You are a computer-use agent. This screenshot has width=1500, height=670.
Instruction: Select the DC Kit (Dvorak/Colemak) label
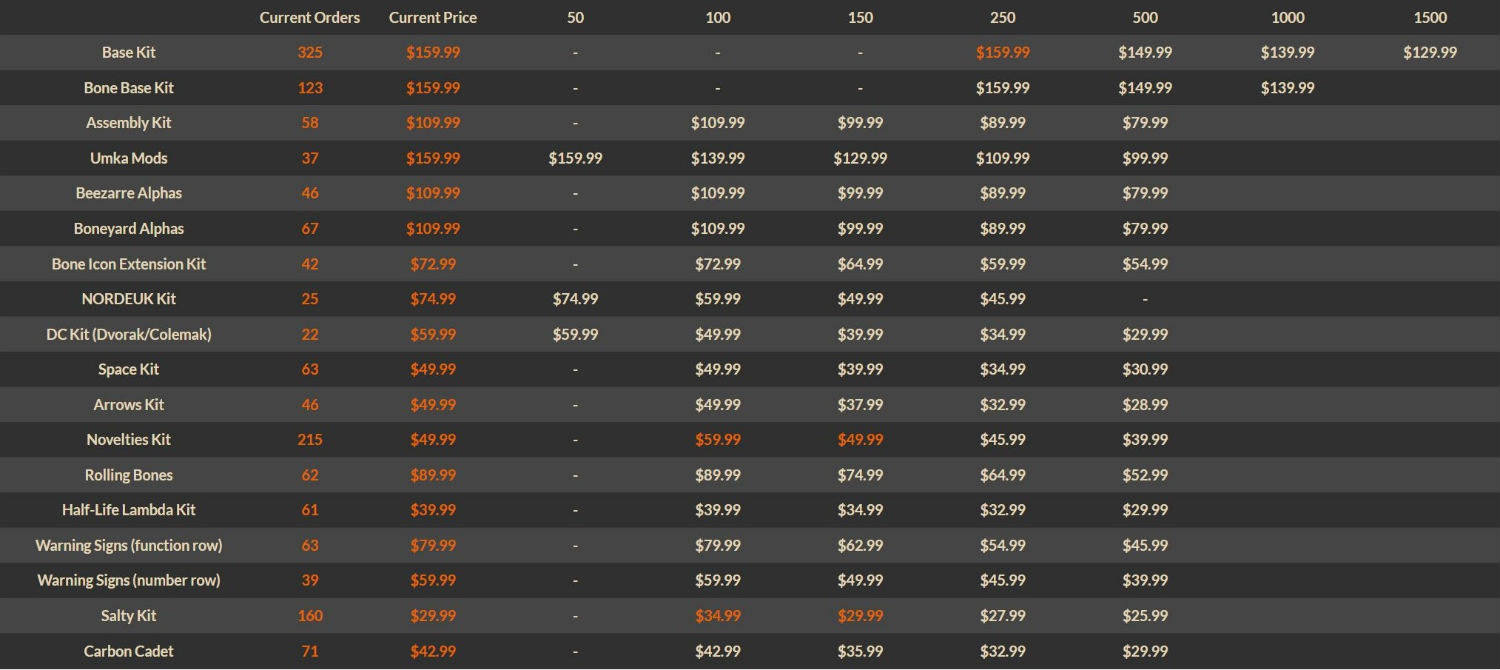(x=129, y=334)
